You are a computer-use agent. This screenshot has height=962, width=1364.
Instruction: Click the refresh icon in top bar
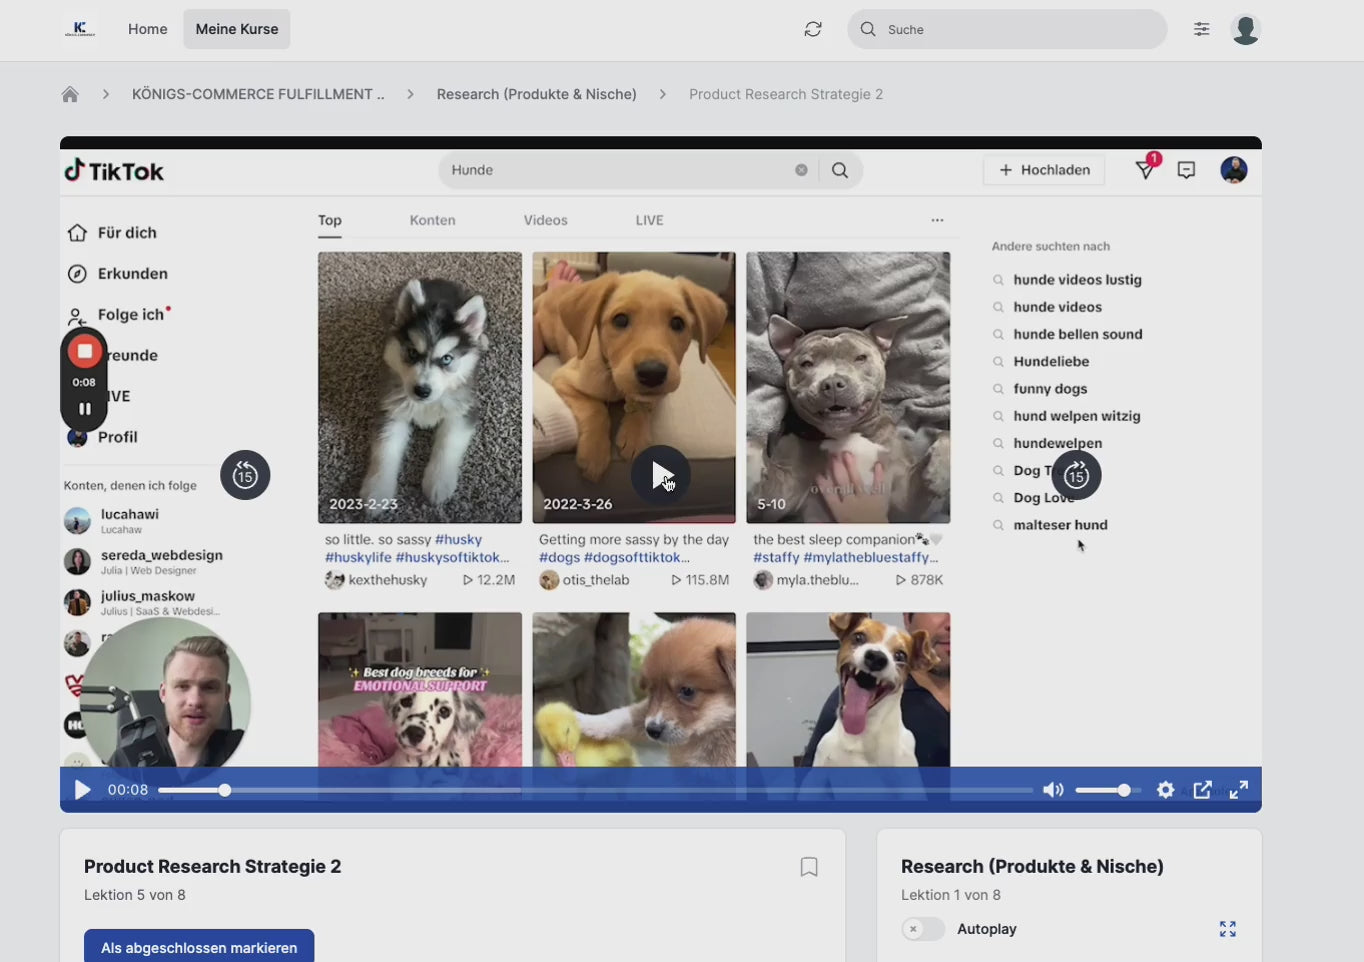tap(813, 29)
